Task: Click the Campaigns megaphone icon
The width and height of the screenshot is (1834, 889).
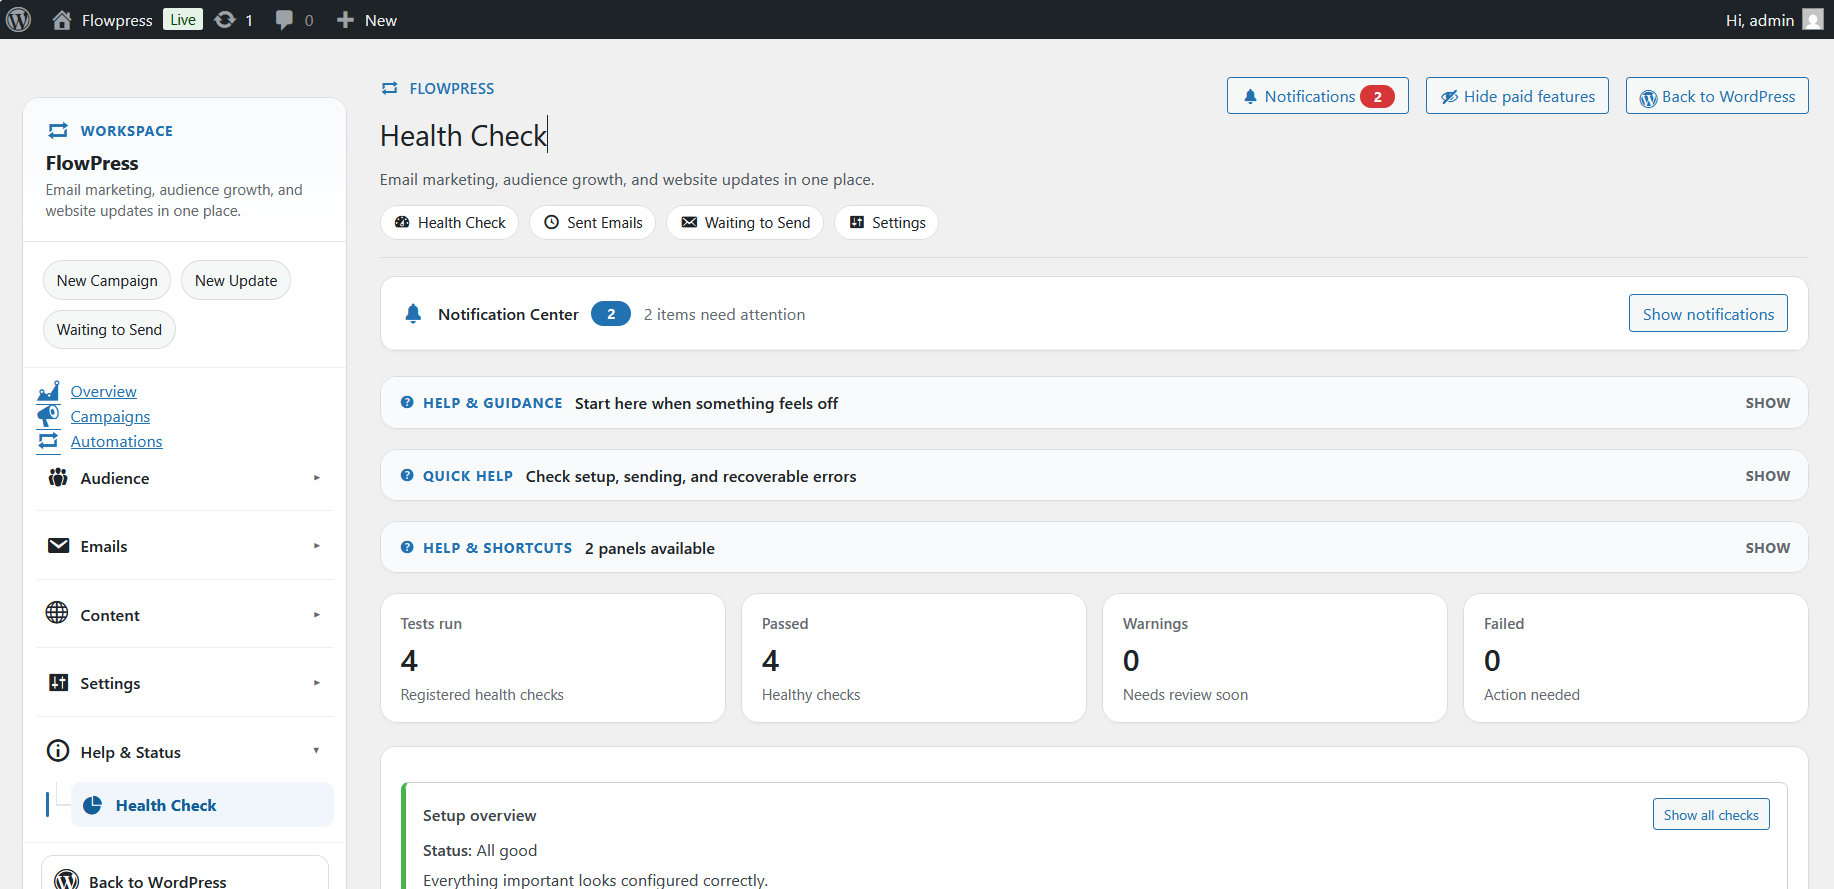Action: [48, 416]
